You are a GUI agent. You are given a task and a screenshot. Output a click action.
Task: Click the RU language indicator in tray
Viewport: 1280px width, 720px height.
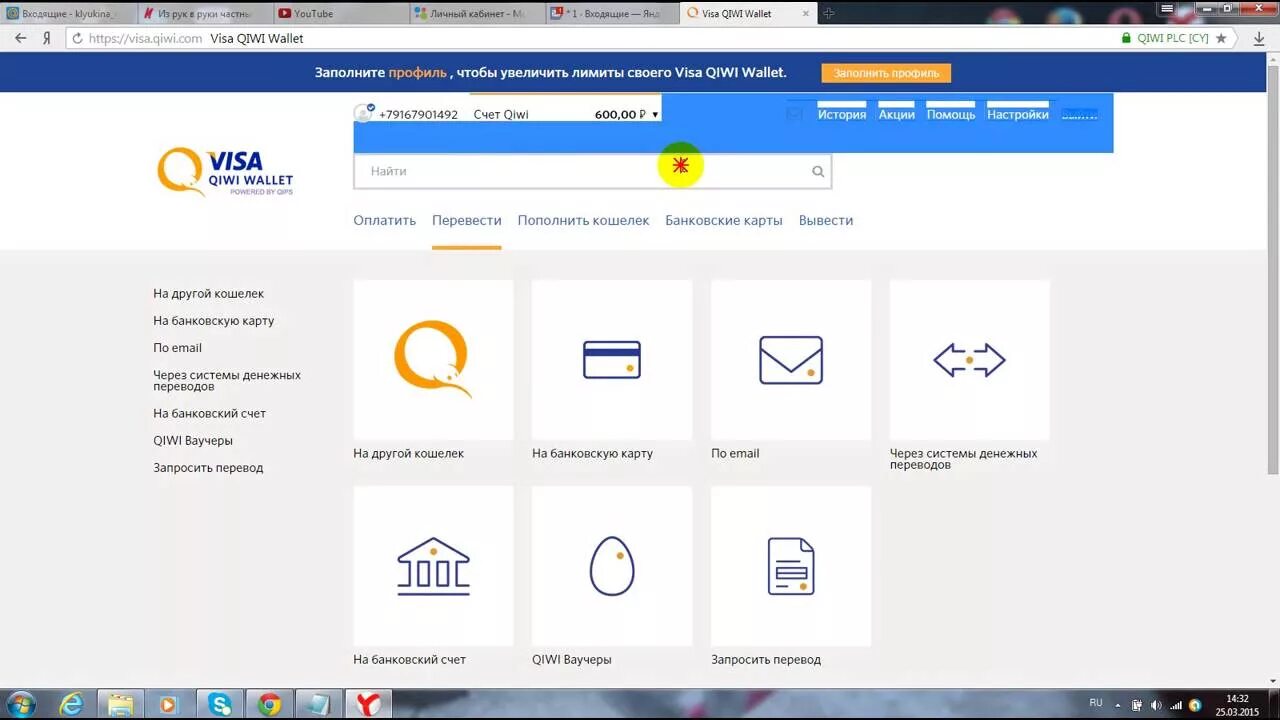[1096, 703]
